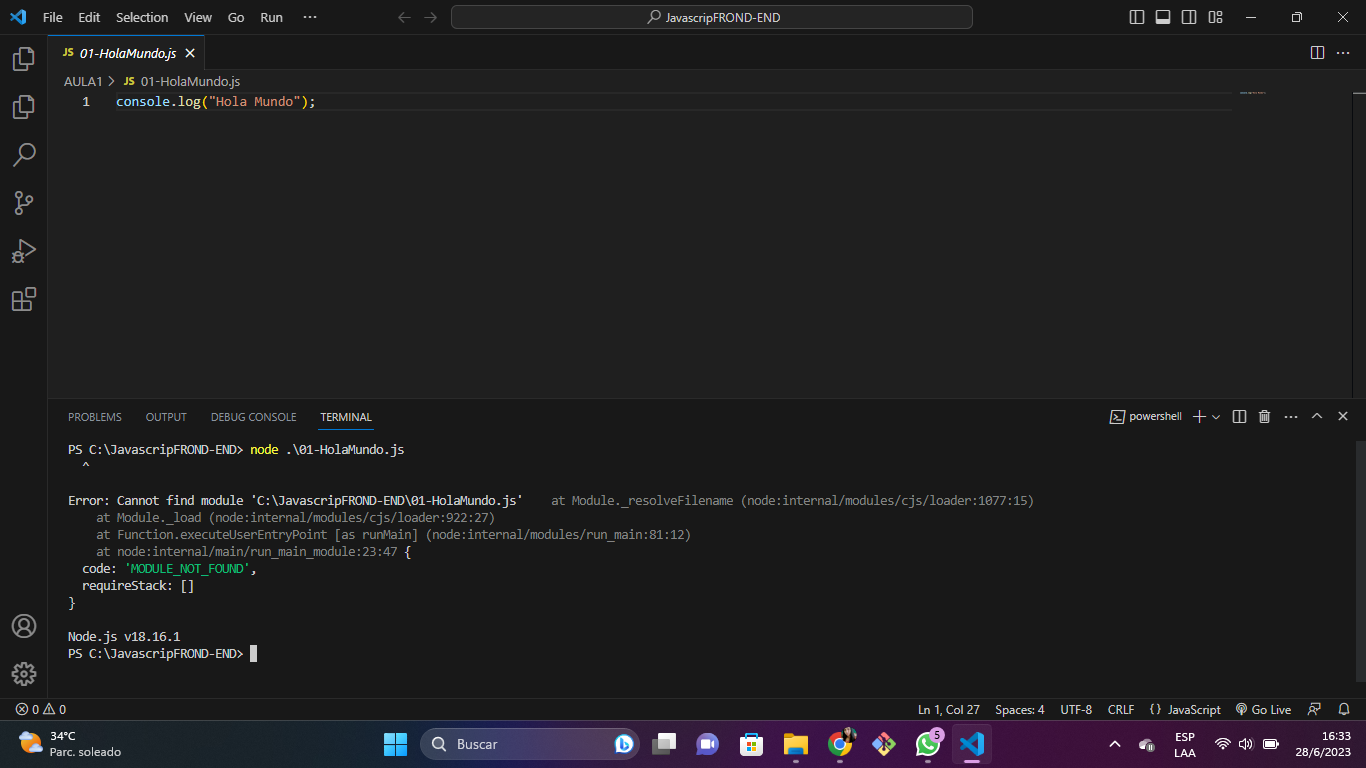1366x768 pixels.
Task: Open the weather widget showing 34°C
Action: click(70, 744)
